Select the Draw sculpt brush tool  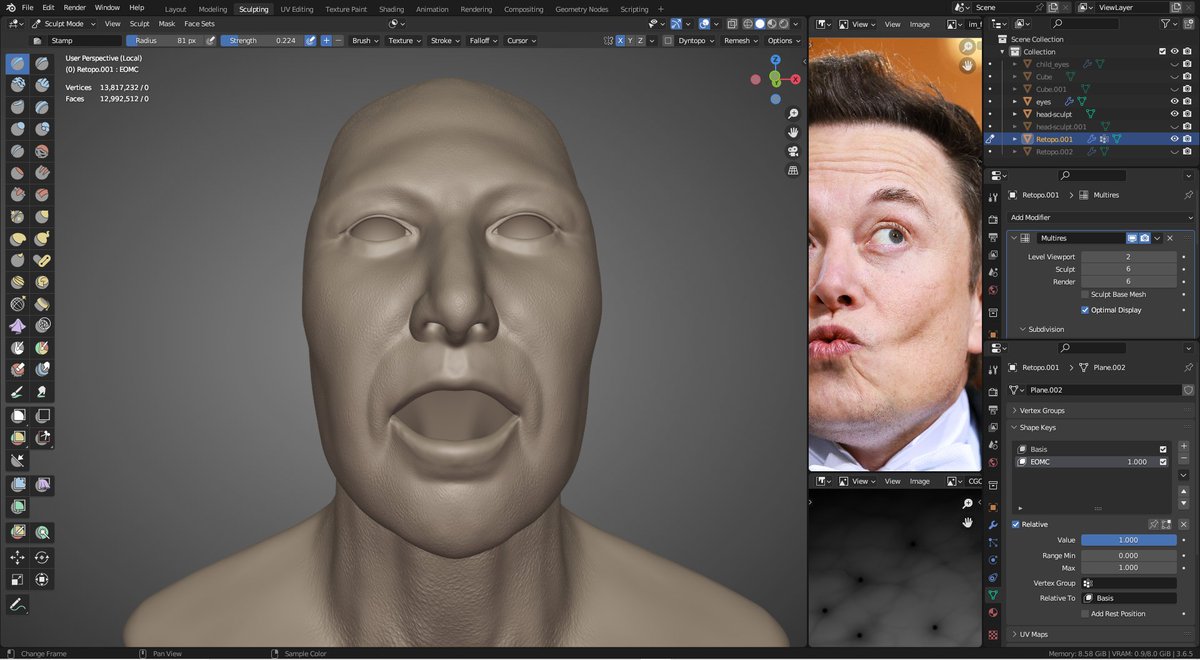click(18, 63)
